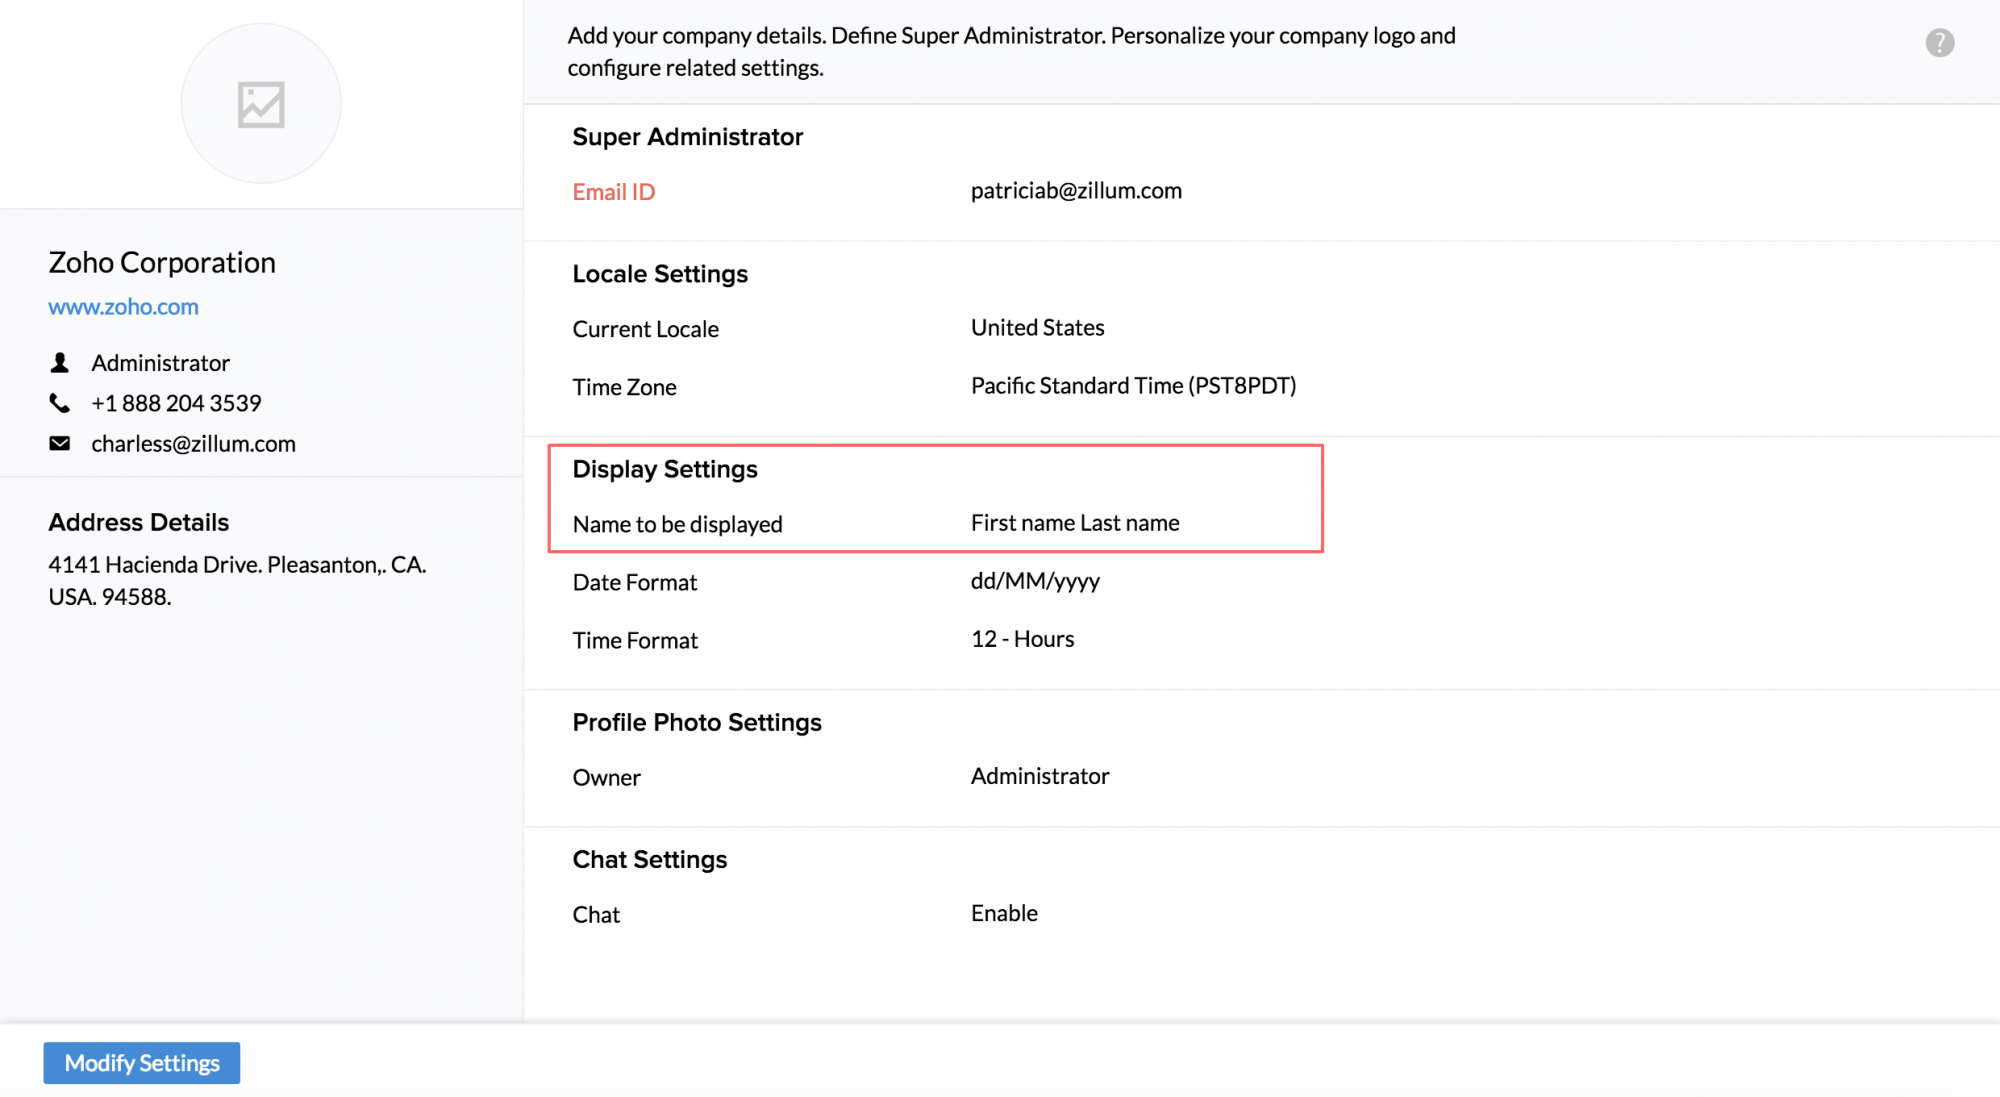
Task: Click the phone icon beside the number
Action: click(60, 403)
